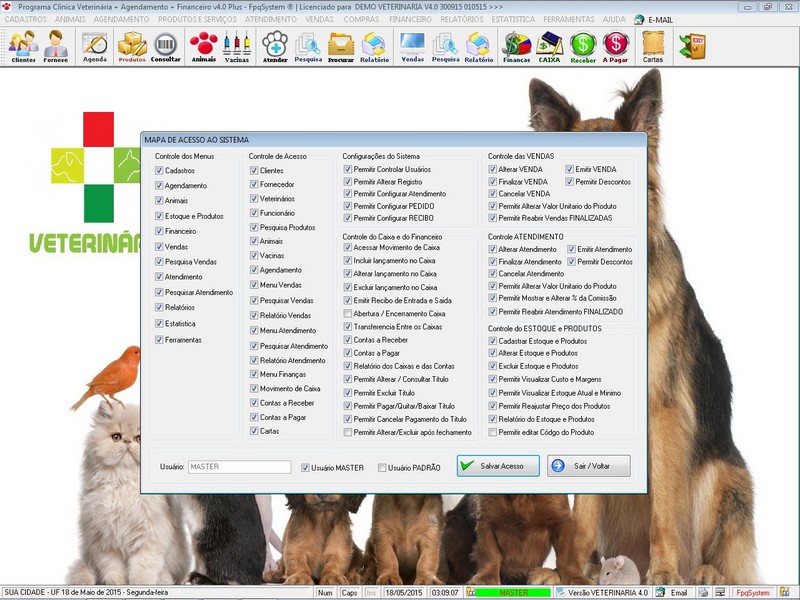Screen dimensions: 800x600
Task: Toggle Estoque e Produtos menu checkbox
Action: coord(159,216)
